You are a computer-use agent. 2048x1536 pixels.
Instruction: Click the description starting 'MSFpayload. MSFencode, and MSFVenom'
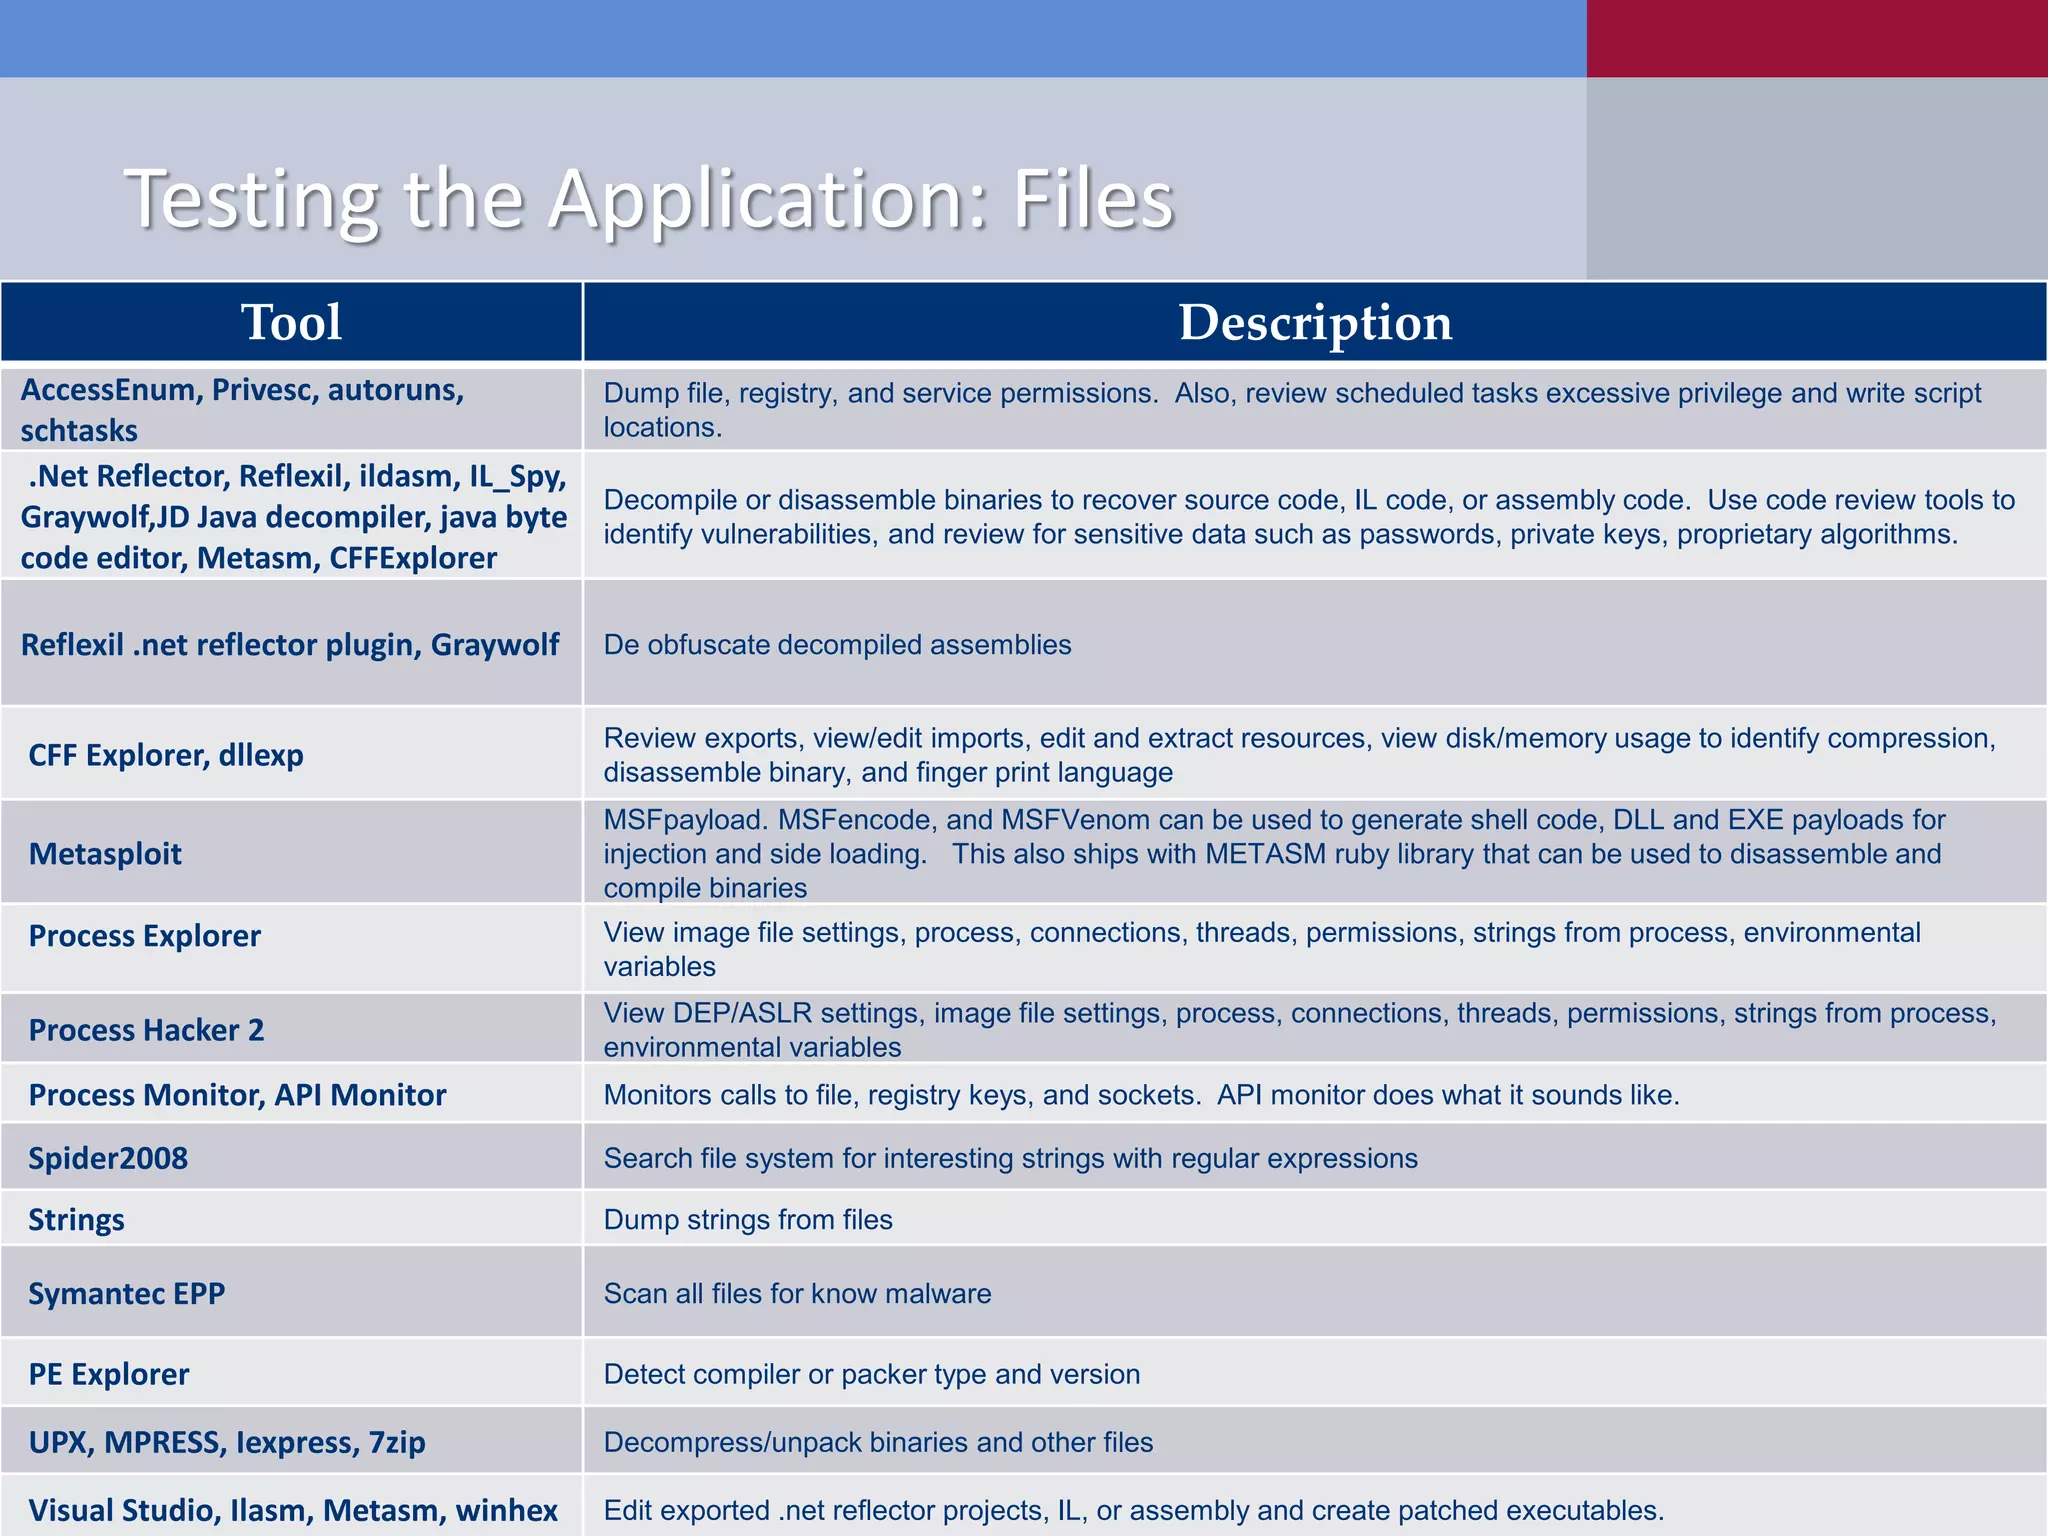point(1315,853)
